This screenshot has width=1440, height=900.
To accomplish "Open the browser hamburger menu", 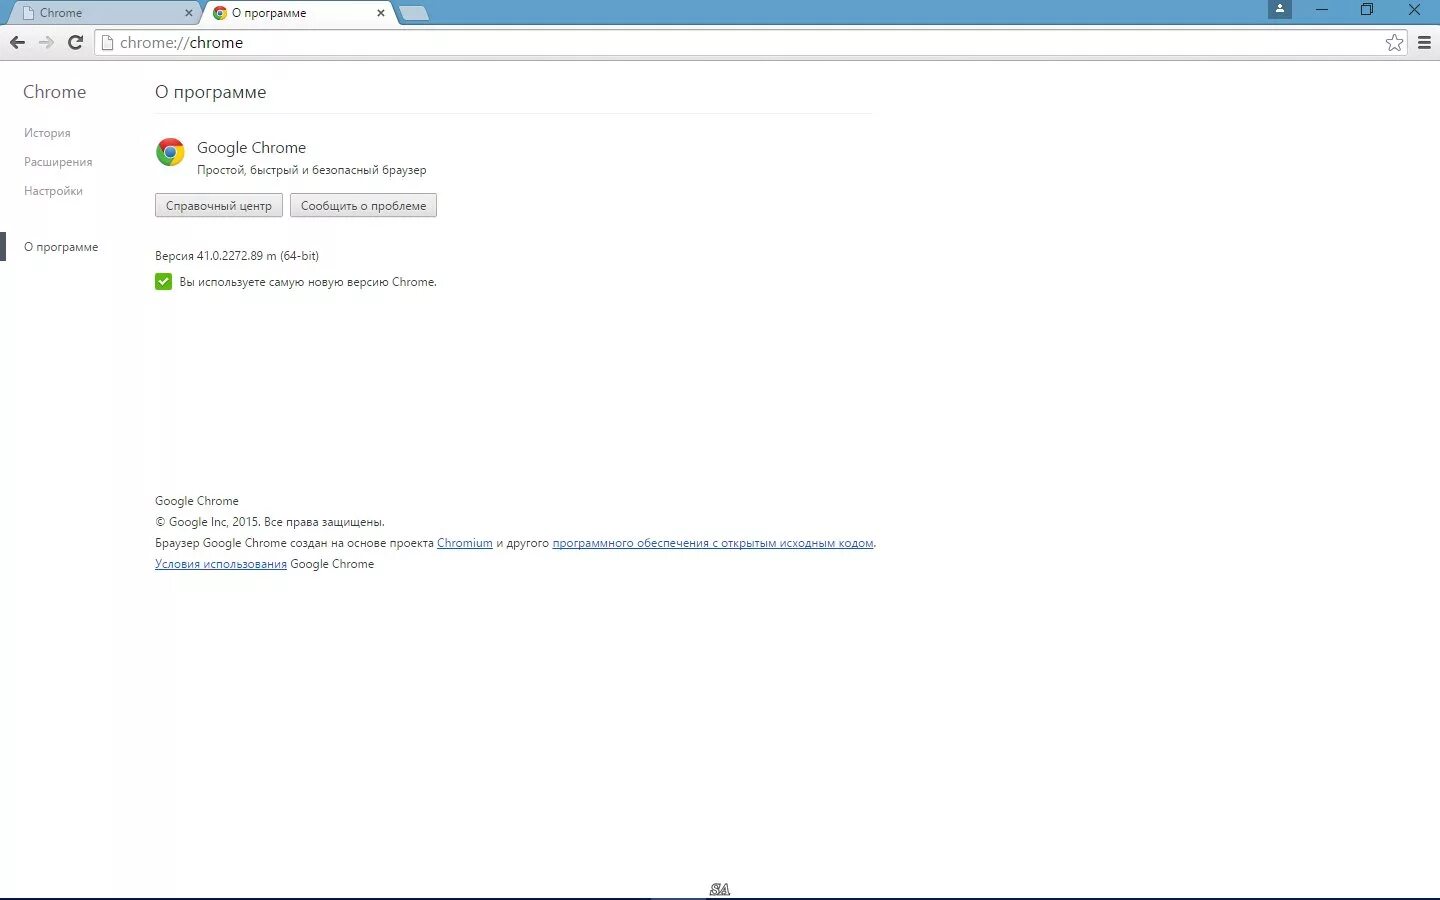I will click(x=1425, y=42).
